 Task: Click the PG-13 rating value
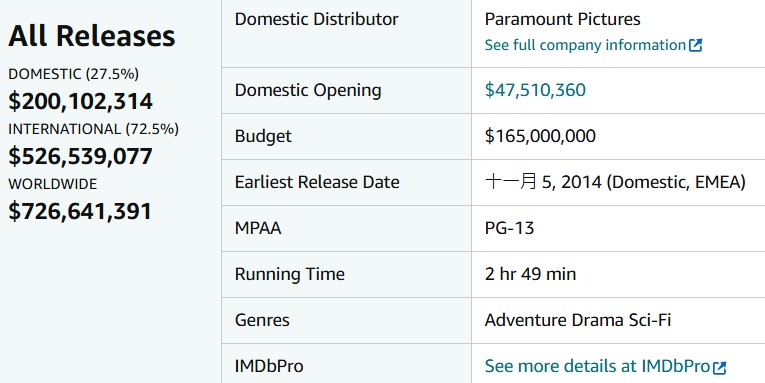(509, 228)
